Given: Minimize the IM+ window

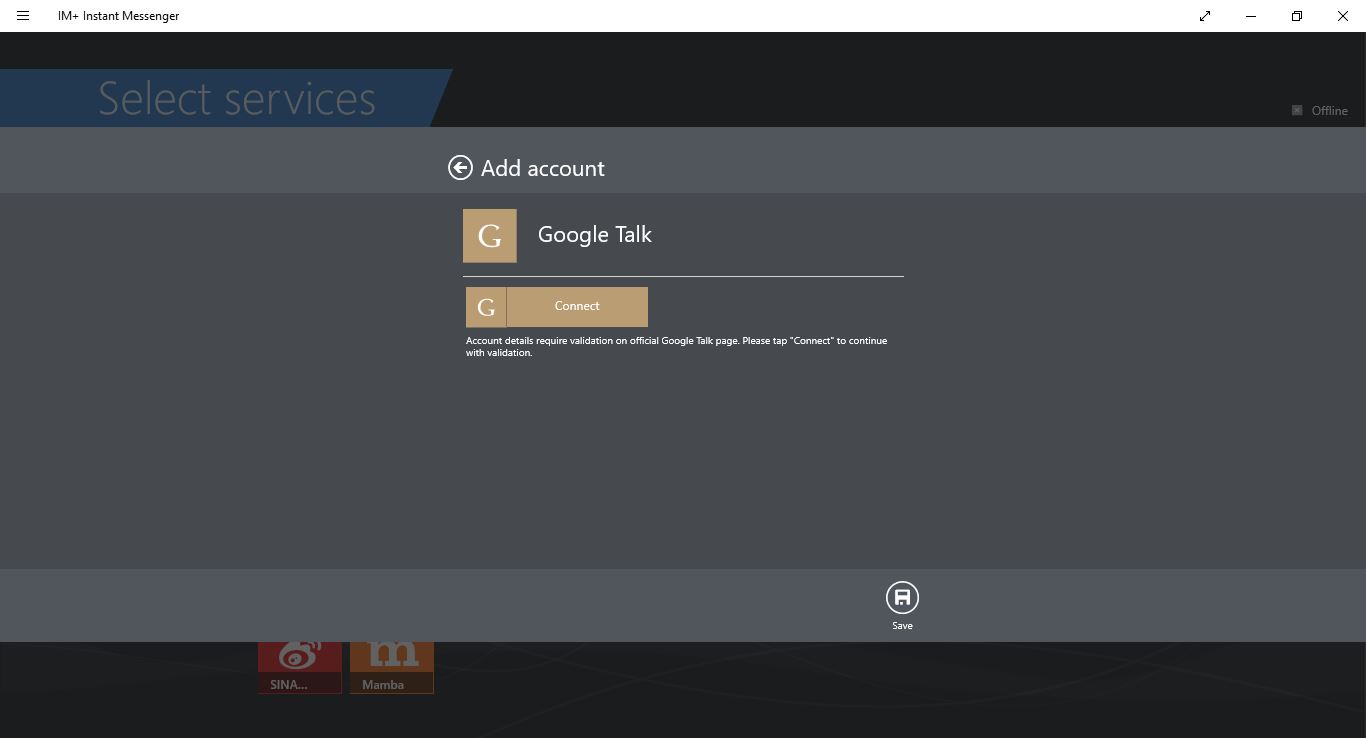Looking at the screenshot, I should tap(1251, 16).
